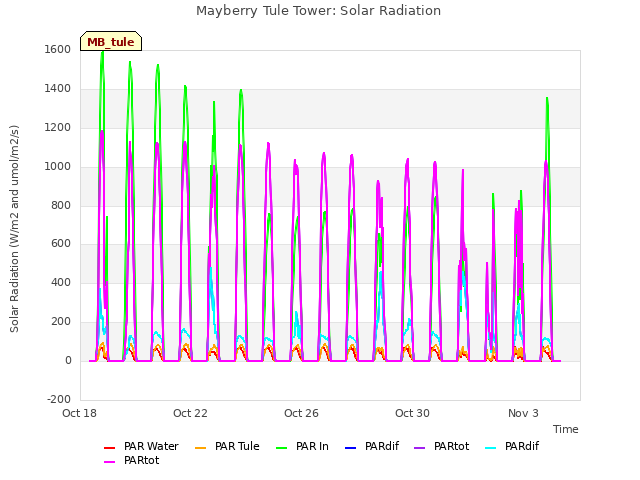
Task: Click the Oct 30 x-axis date label
Action: click(412, 413)
